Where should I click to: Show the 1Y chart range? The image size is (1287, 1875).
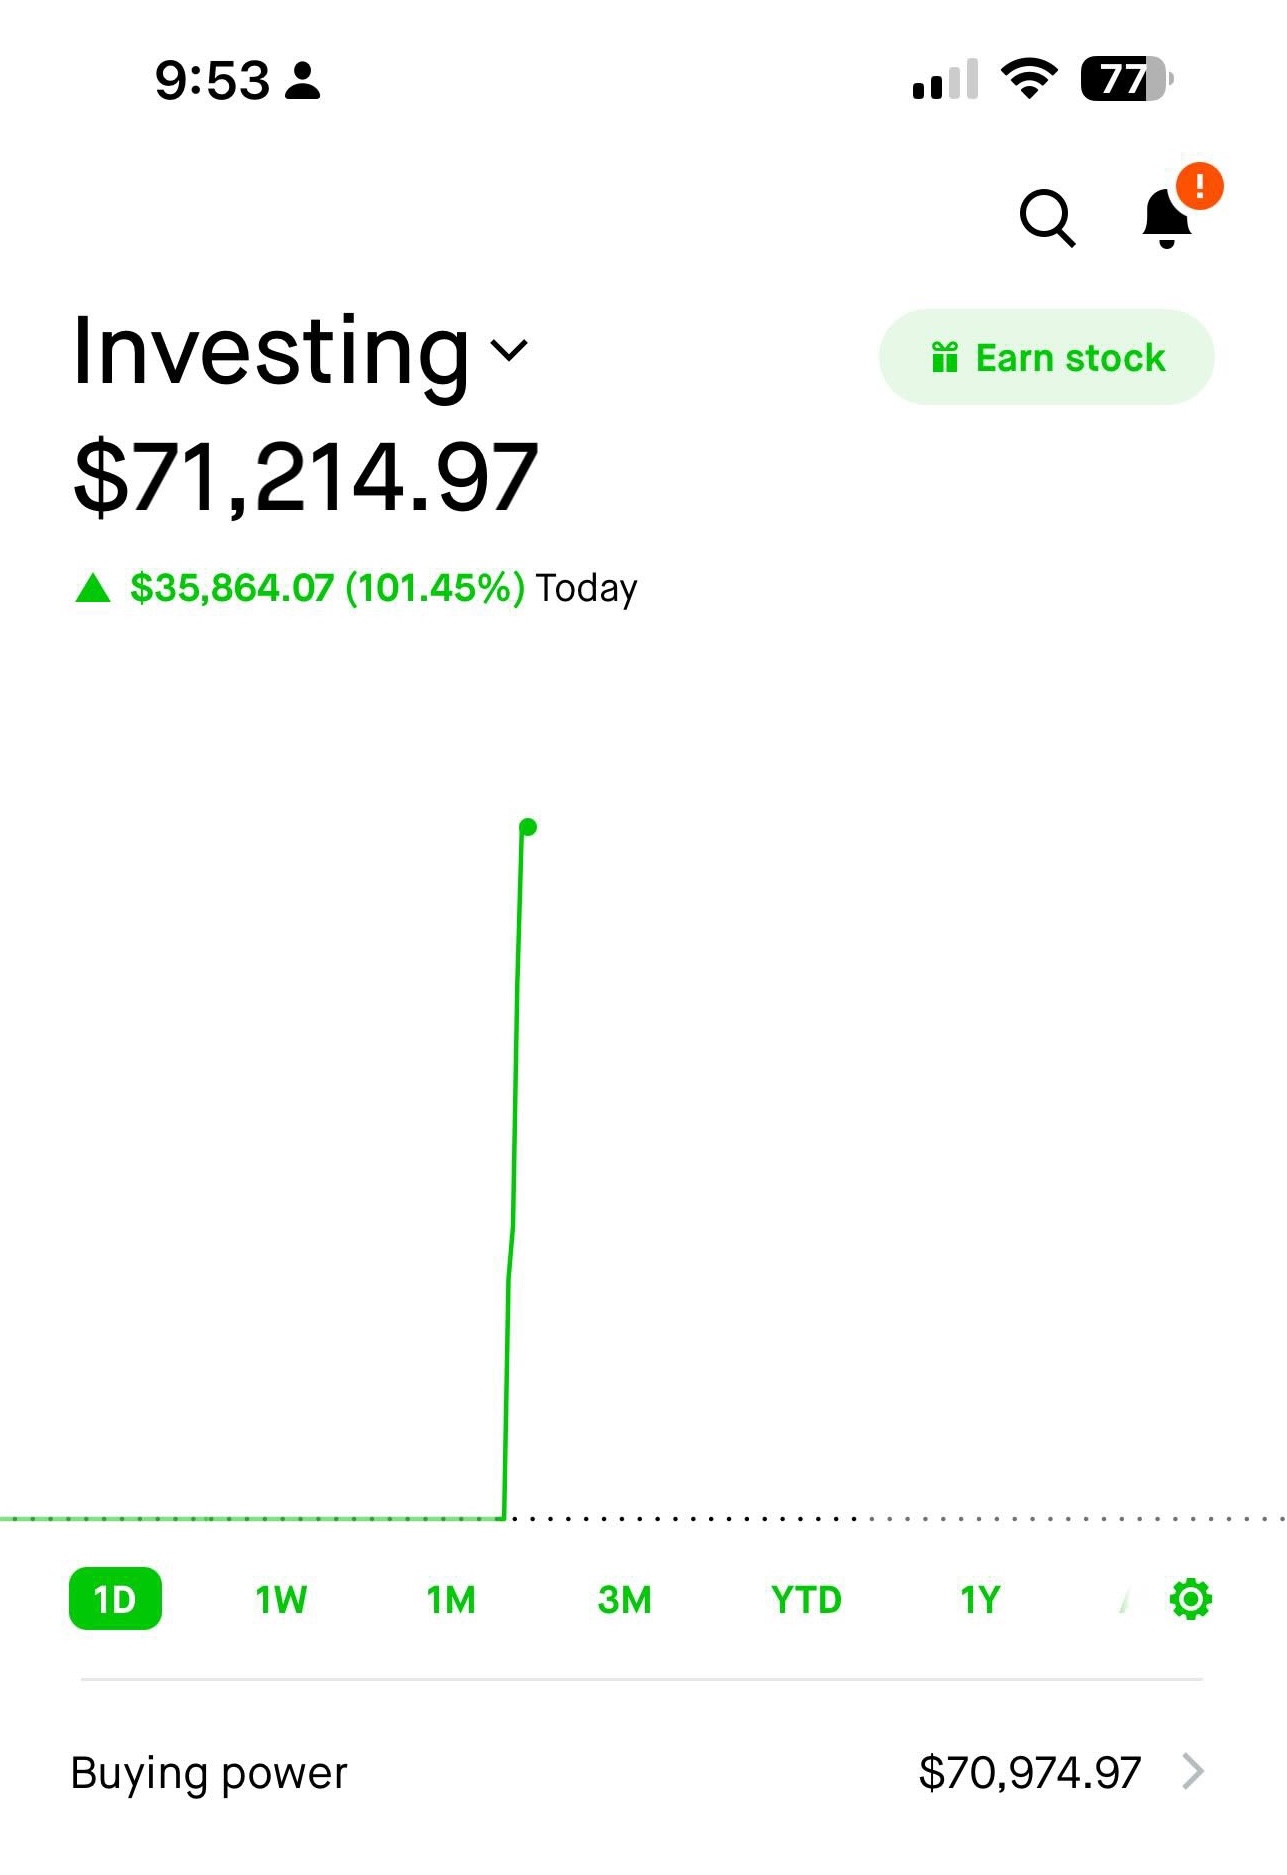click(980, 1600)
